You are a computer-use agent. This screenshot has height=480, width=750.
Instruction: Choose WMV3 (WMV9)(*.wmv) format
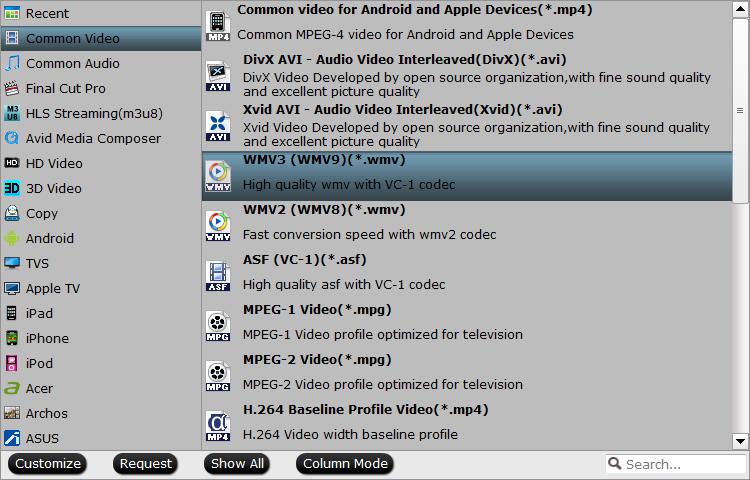467,176
